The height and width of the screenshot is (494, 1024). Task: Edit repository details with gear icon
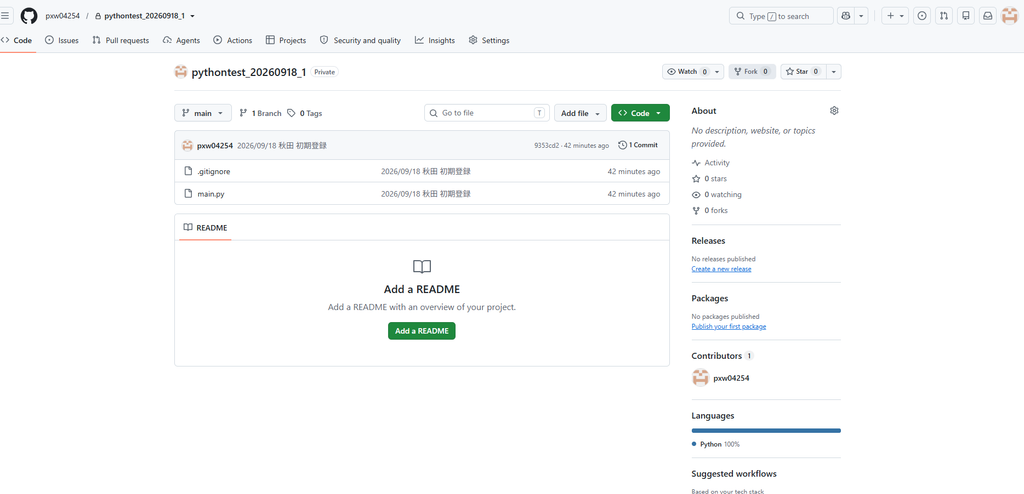(834, 111)
